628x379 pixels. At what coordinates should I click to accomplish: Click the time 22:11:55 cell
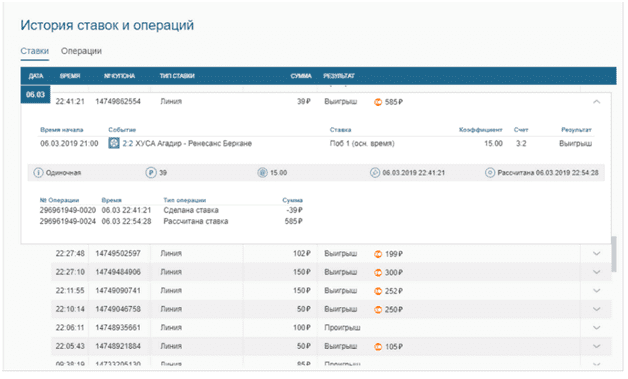pyautogui.click(x=70, y=290)
